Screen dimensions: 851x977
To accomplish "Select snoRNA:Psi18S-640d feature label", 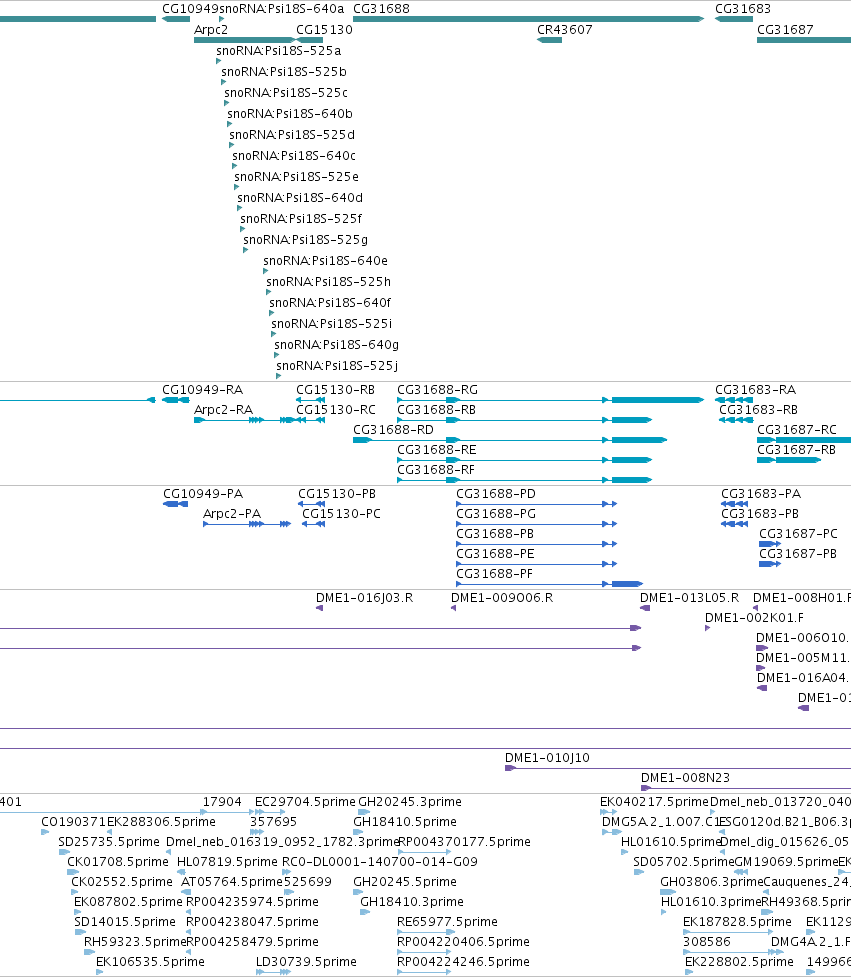I will point(300,198).
